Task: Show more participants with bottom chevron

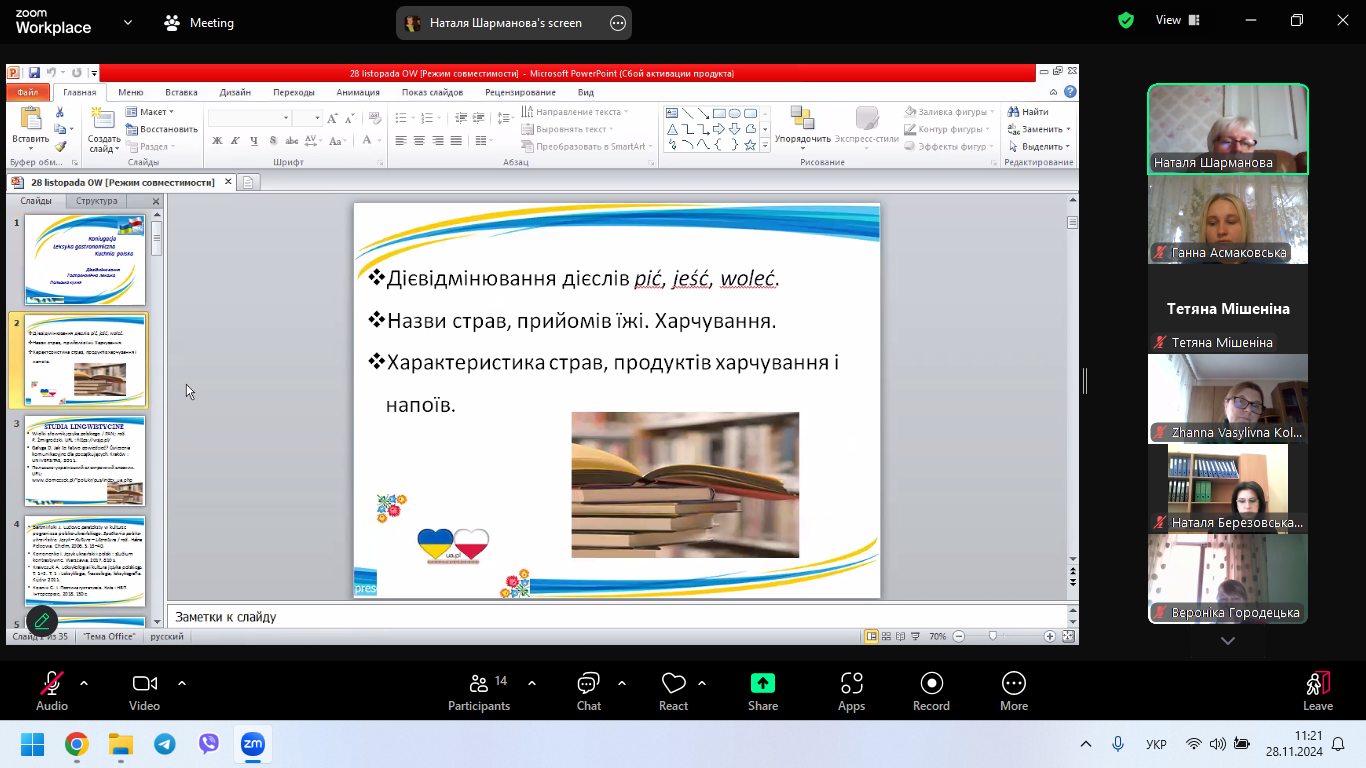Action: click(1228, 641)
